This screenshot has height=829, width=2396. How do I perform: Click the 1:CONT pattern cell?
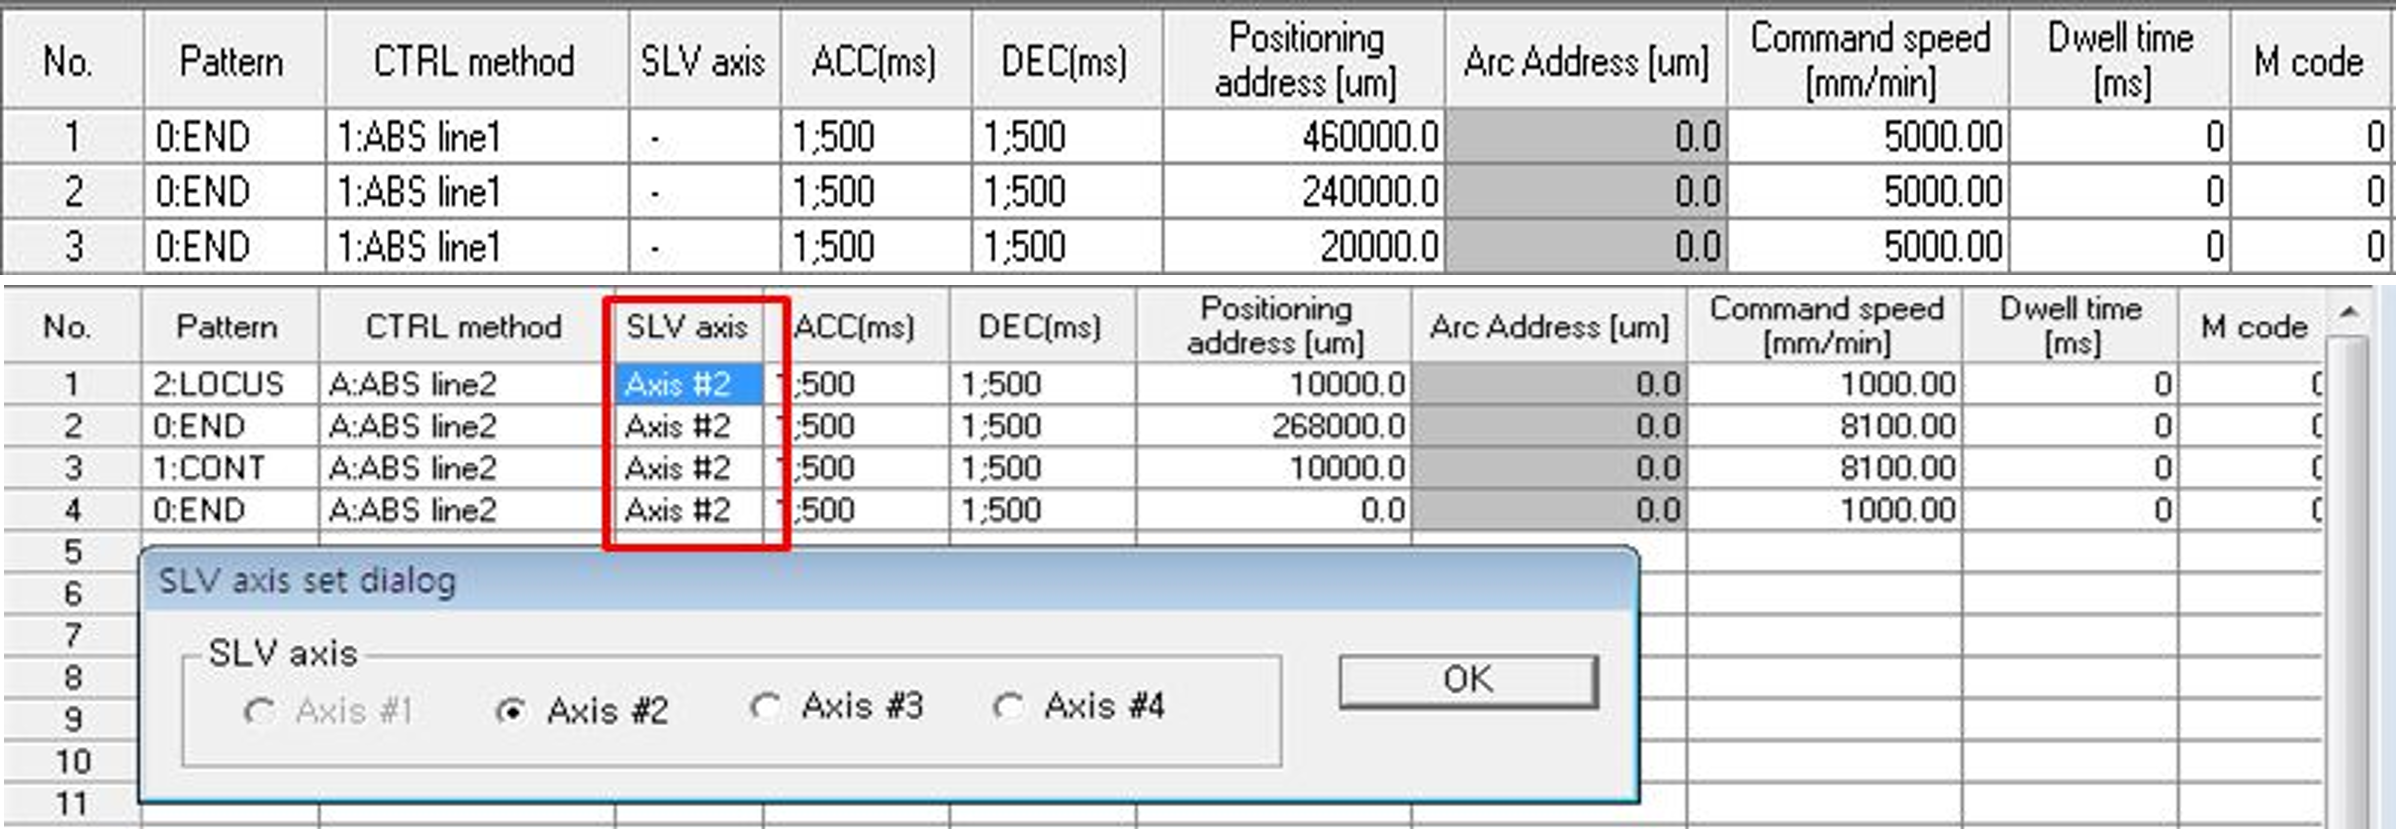pyautogui.click(x=230, y=468)
